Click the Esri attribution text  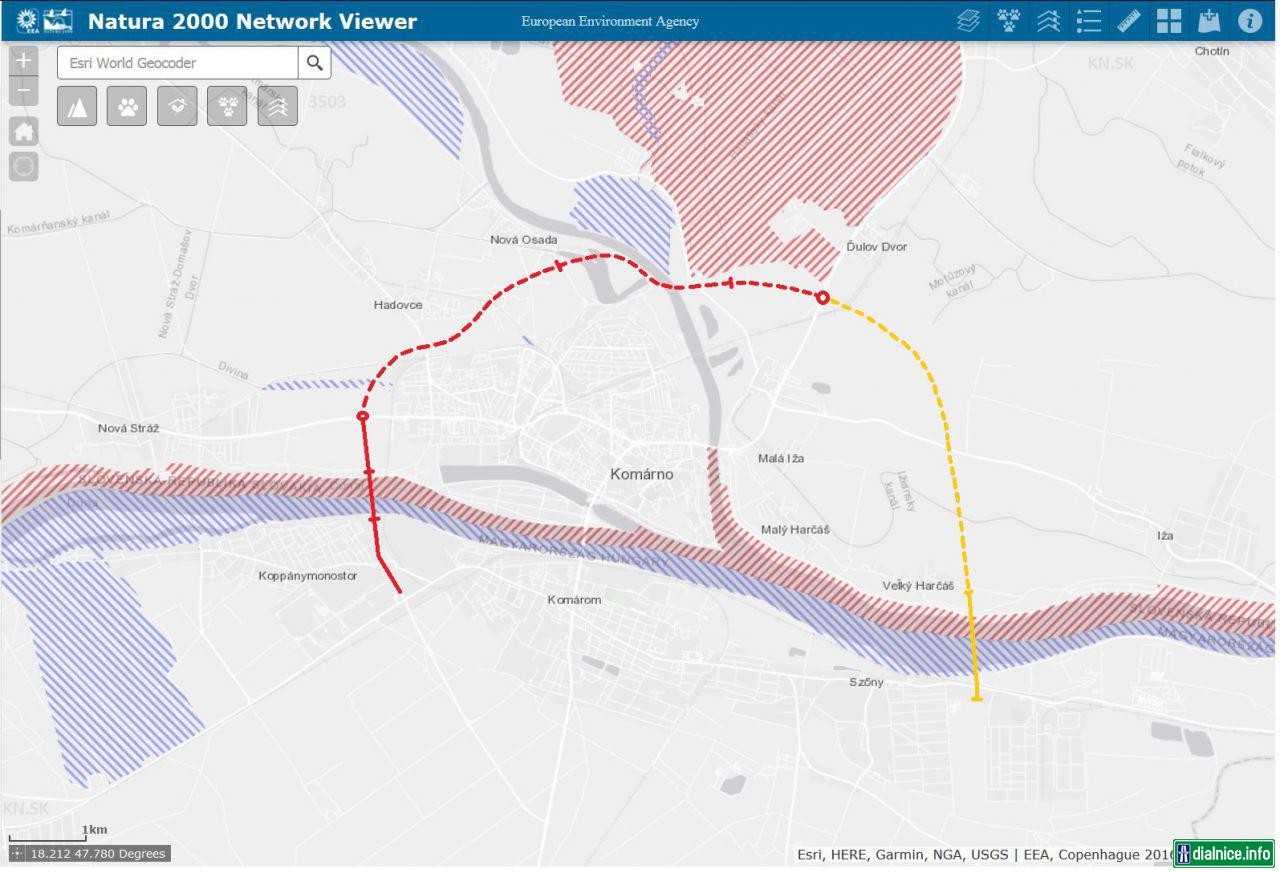point(985,855)
